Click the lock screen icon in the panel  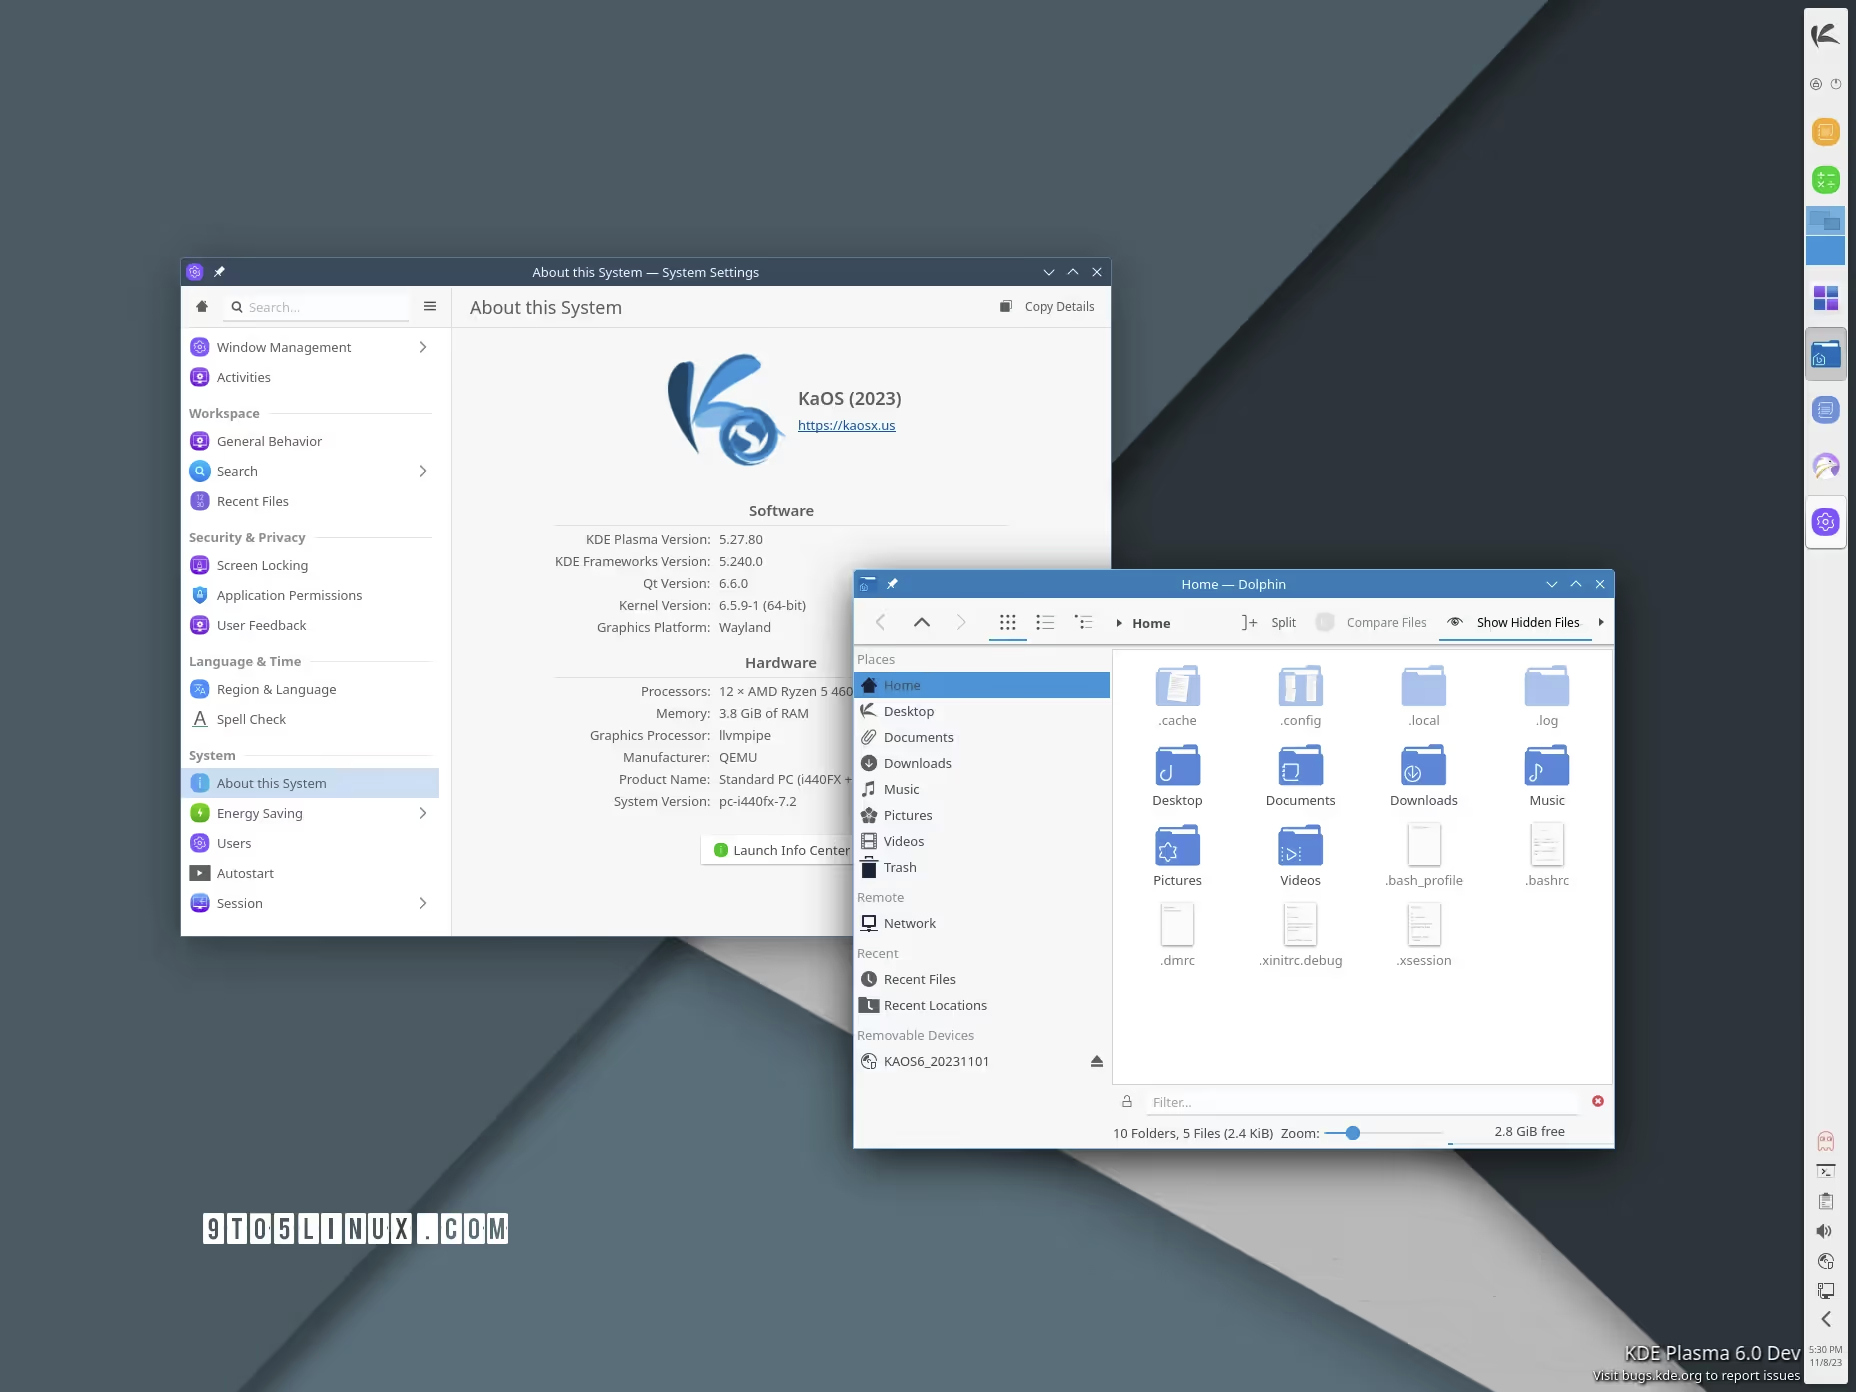[x=1816, y=84]
